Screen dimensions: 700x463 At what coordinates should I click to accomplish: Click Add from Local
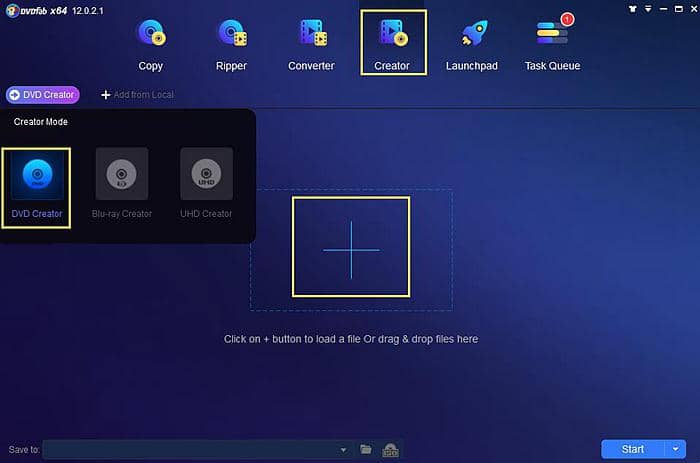[138, 95]
